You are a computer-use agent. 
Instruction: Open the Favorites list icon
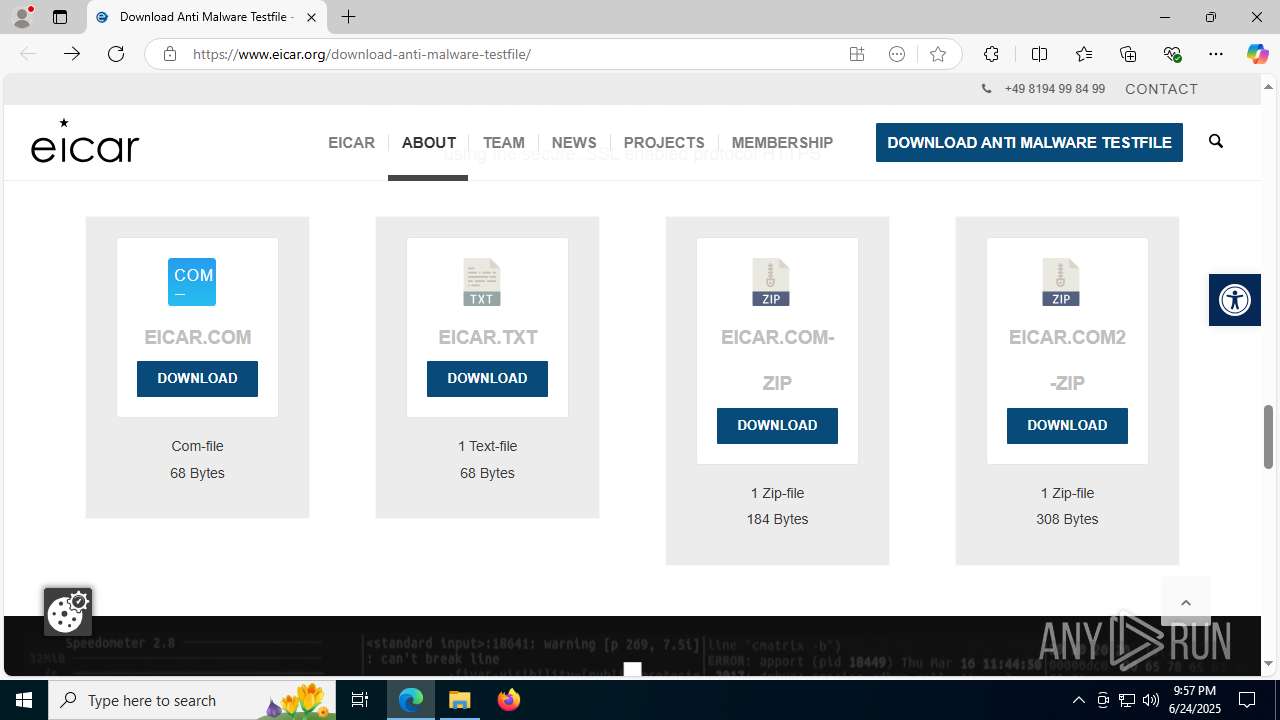1084,54
